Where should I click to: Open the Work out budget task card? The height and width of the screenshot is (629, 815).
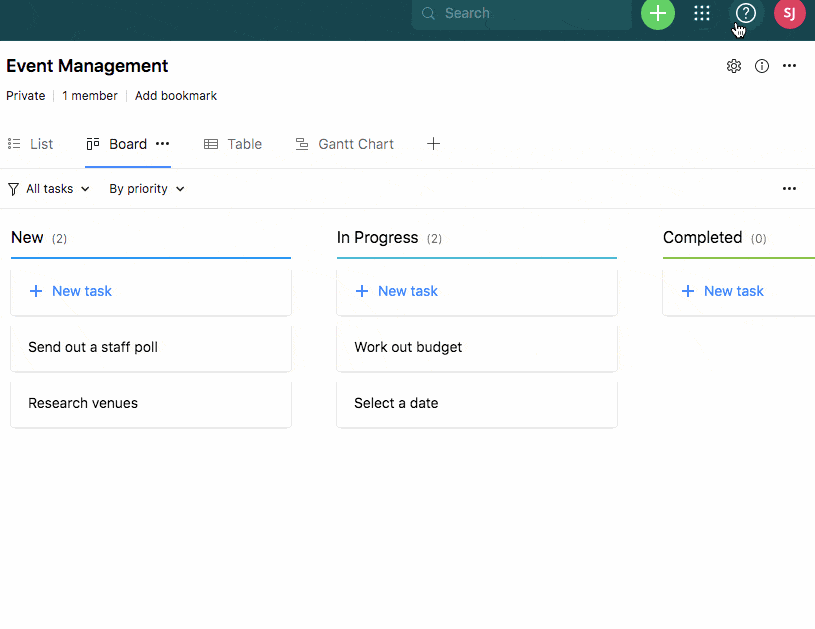(476, 347)
